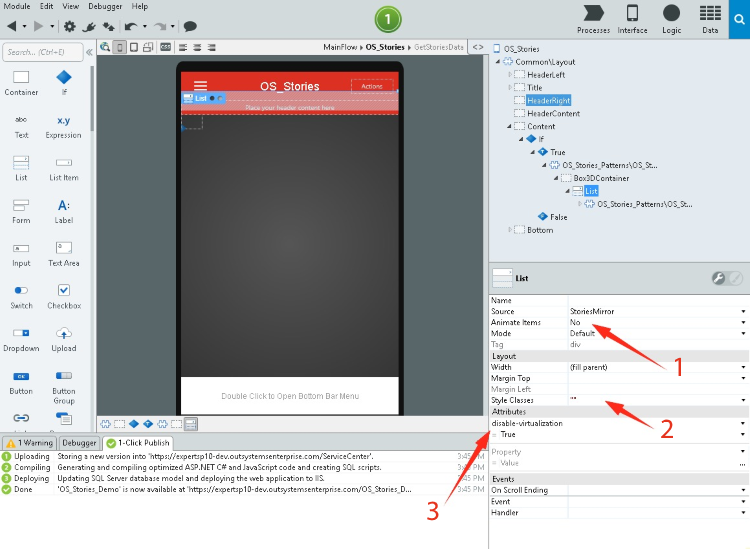Select the Checkbox widget in toolbox

(x=63, y=296)
